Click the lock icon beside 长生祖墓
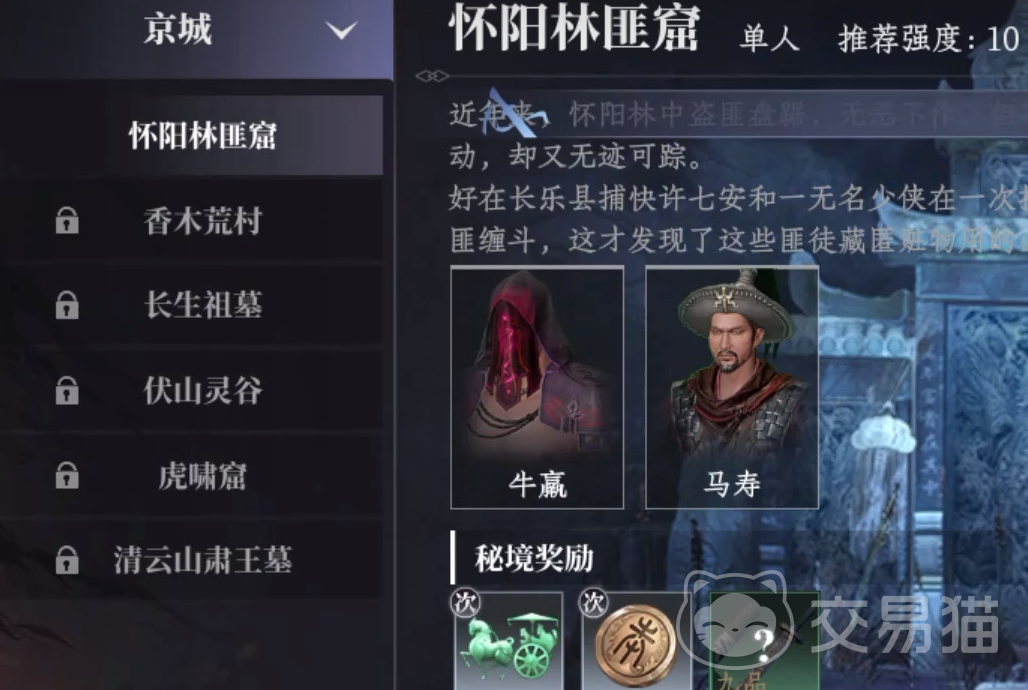The height and width of the screenshot is (690, 1028). 67,305
